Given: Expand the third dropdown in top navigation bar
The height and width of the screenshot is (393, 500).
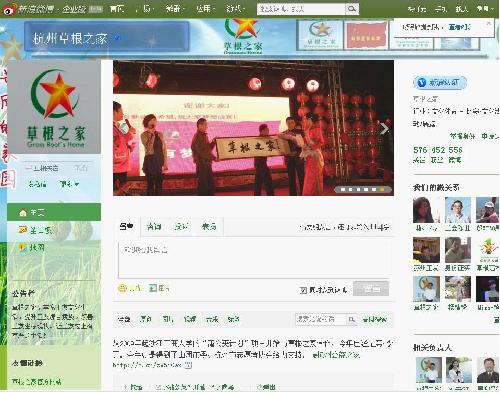Looking at the screenshot, I should (174, 9).
